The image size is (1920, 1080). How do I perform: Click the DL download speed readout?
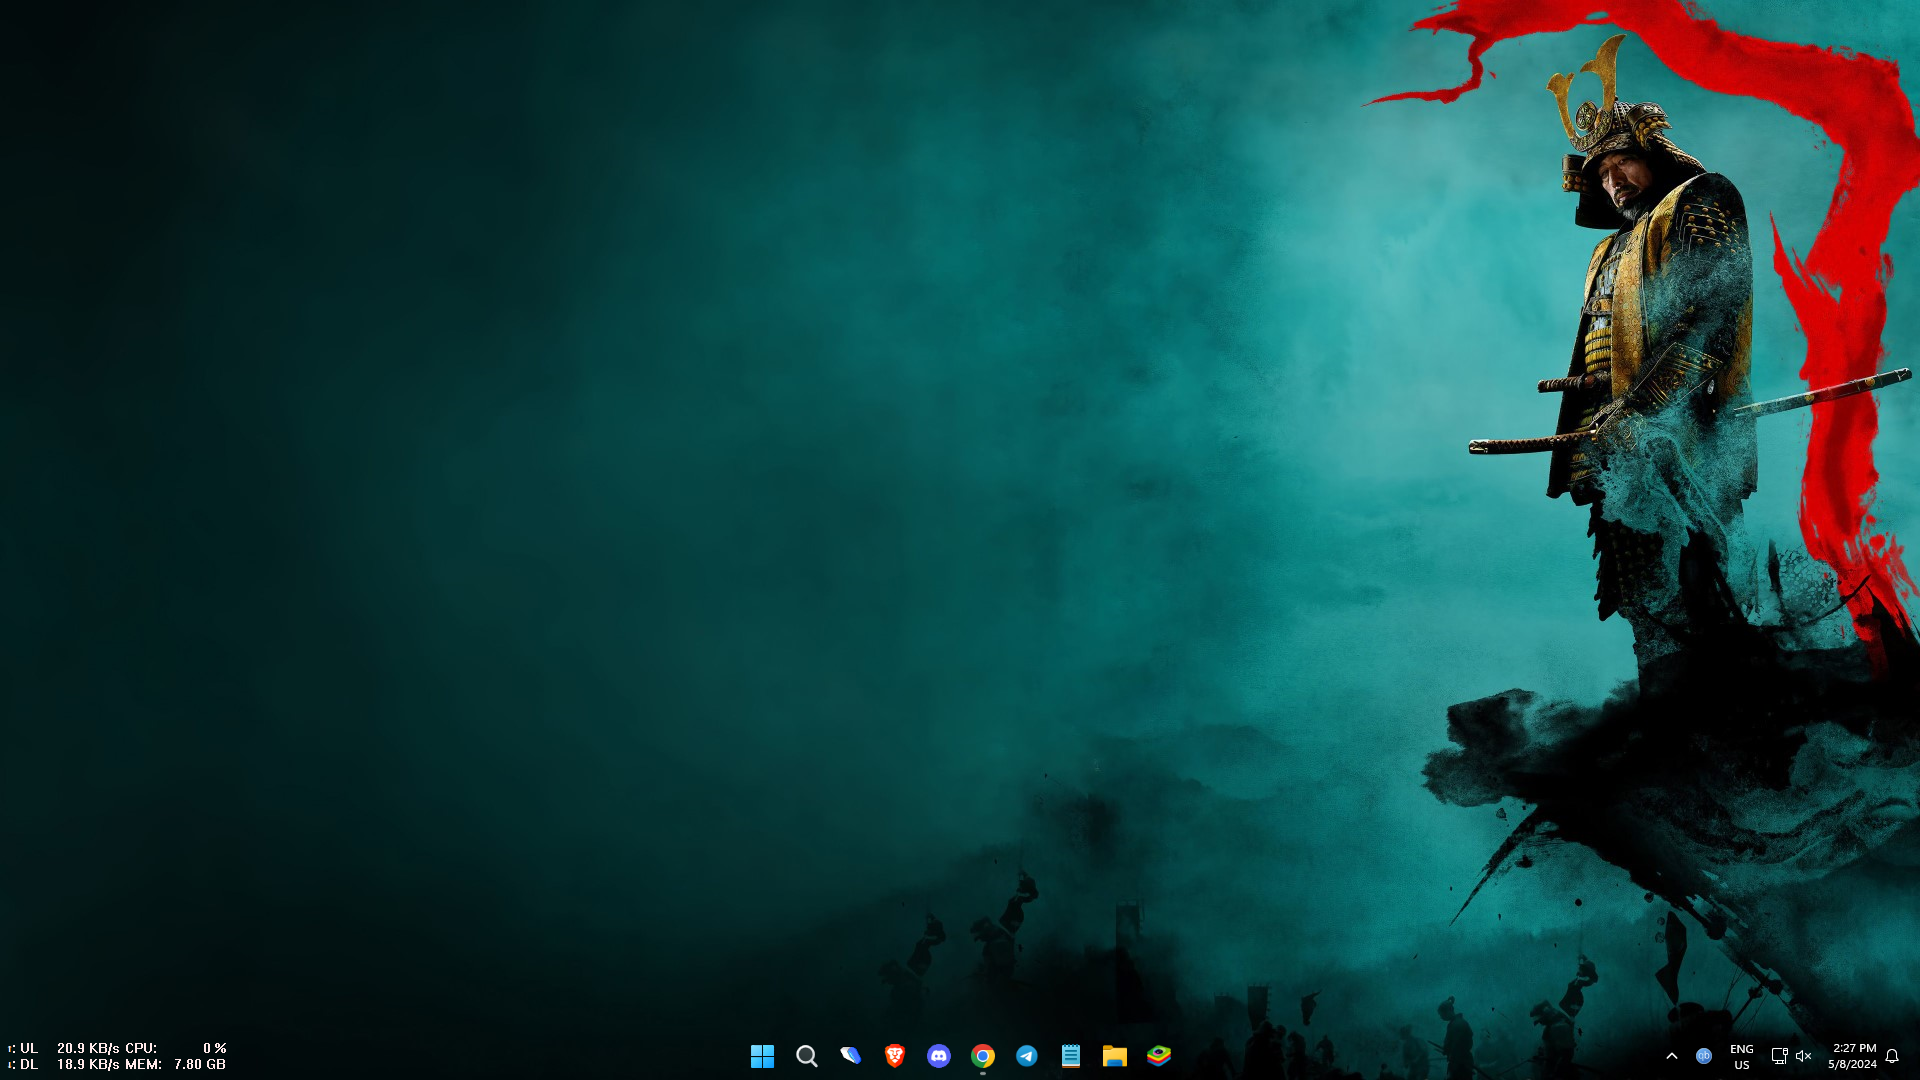coord(64,1064)
